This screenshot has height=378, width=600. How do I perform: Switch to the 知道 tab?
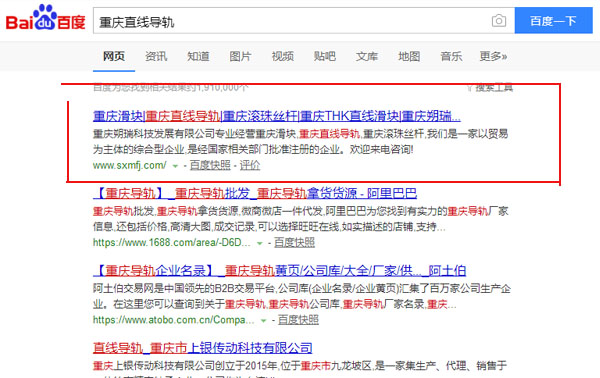198,56
